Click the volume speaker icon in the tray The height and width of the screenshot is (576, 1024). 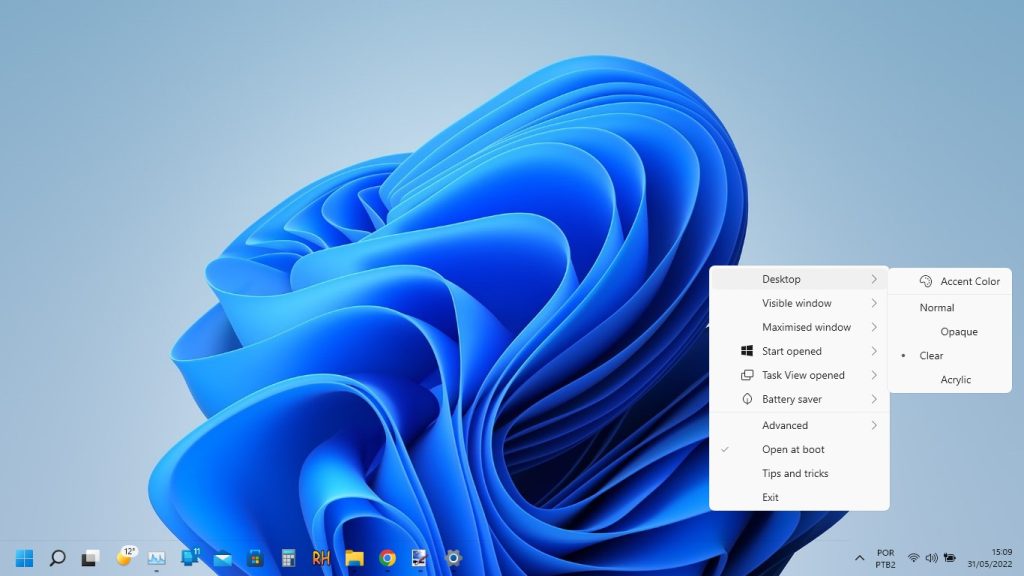point(932,557)
